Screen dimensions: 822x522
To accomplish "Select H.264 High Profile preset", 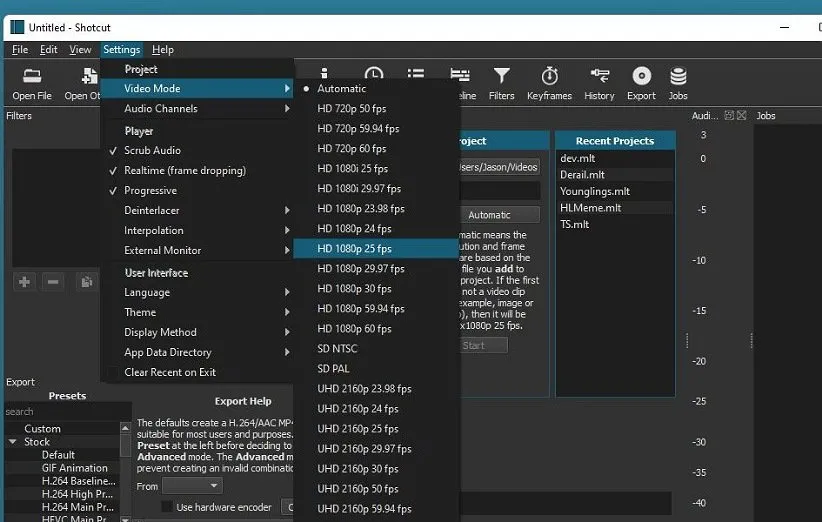I will [78, 494].
